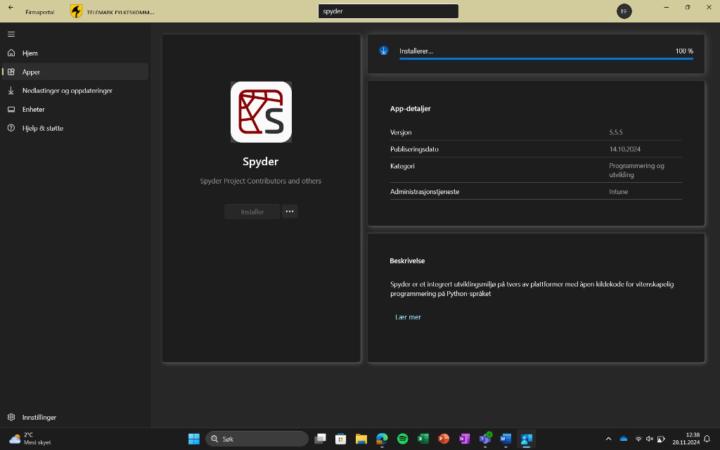Open the user profile avatar
Screen dimensions: 720x450
click(624, 11)
